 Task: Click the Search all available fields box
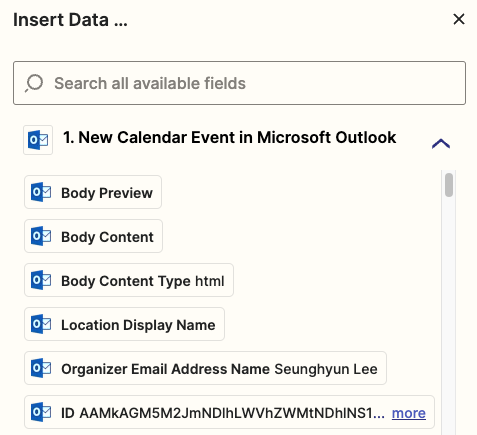239,83
